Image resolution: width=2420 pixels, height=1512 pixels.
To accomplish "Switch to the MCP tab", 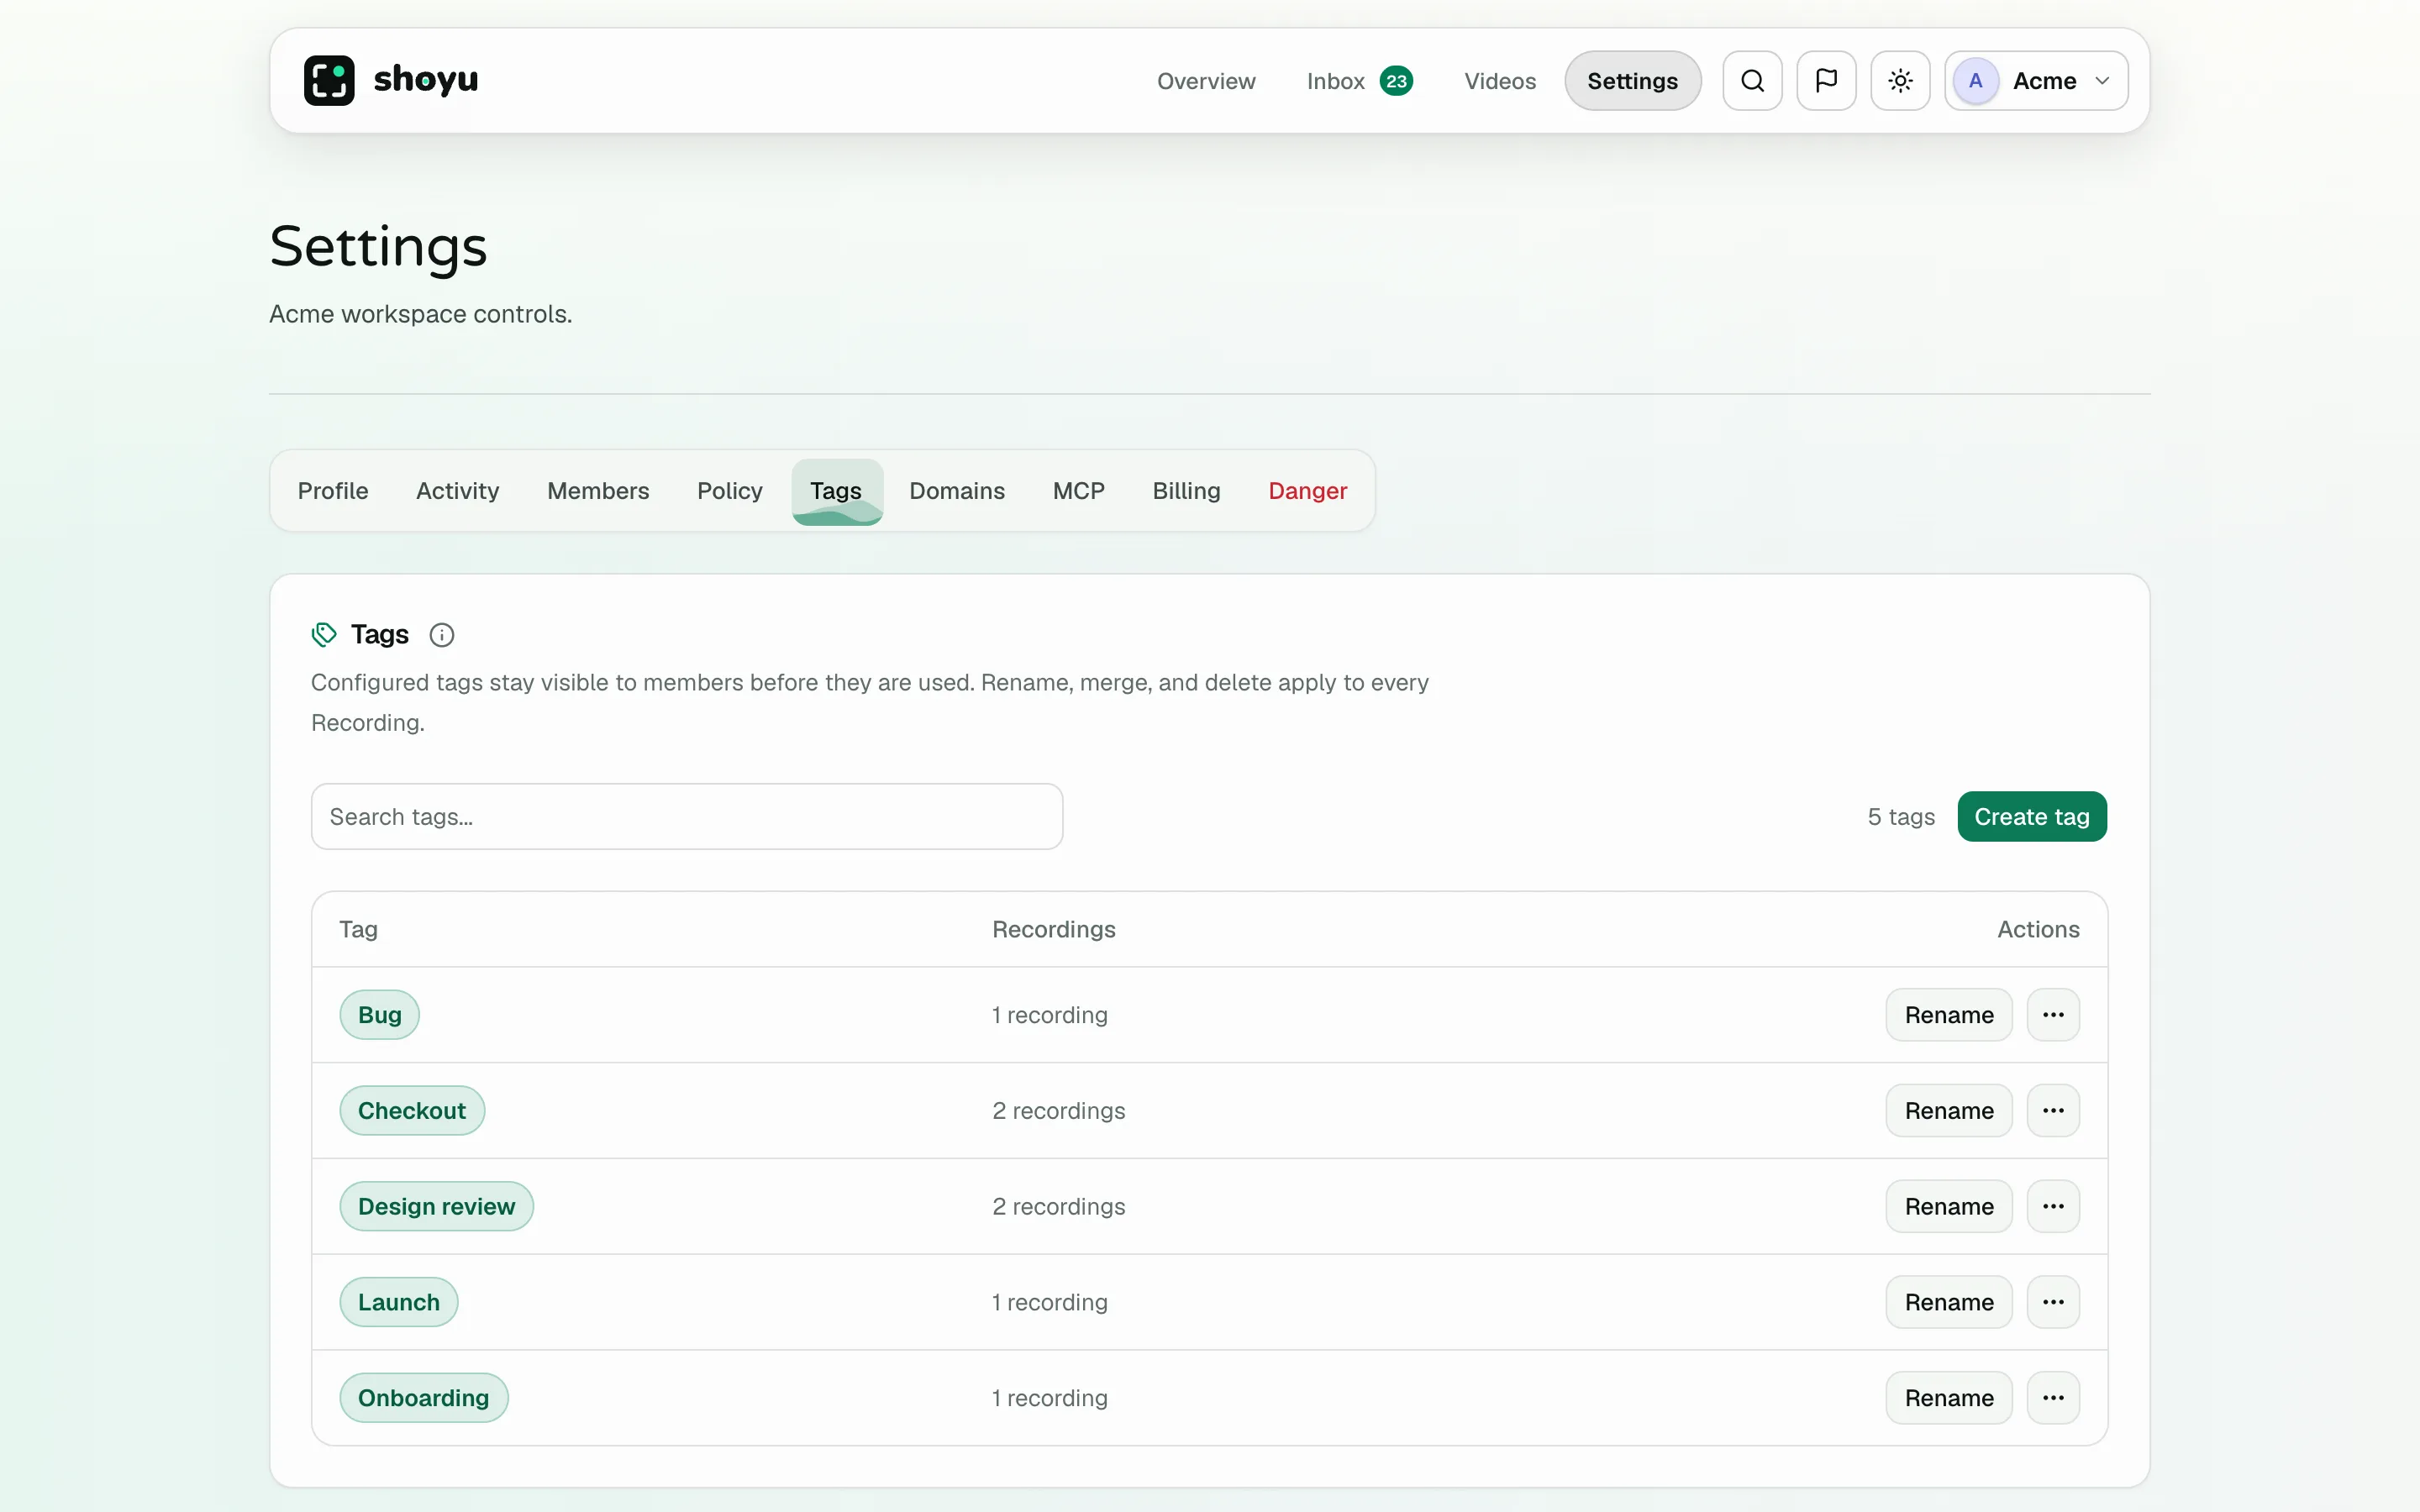I will 1078,491.
